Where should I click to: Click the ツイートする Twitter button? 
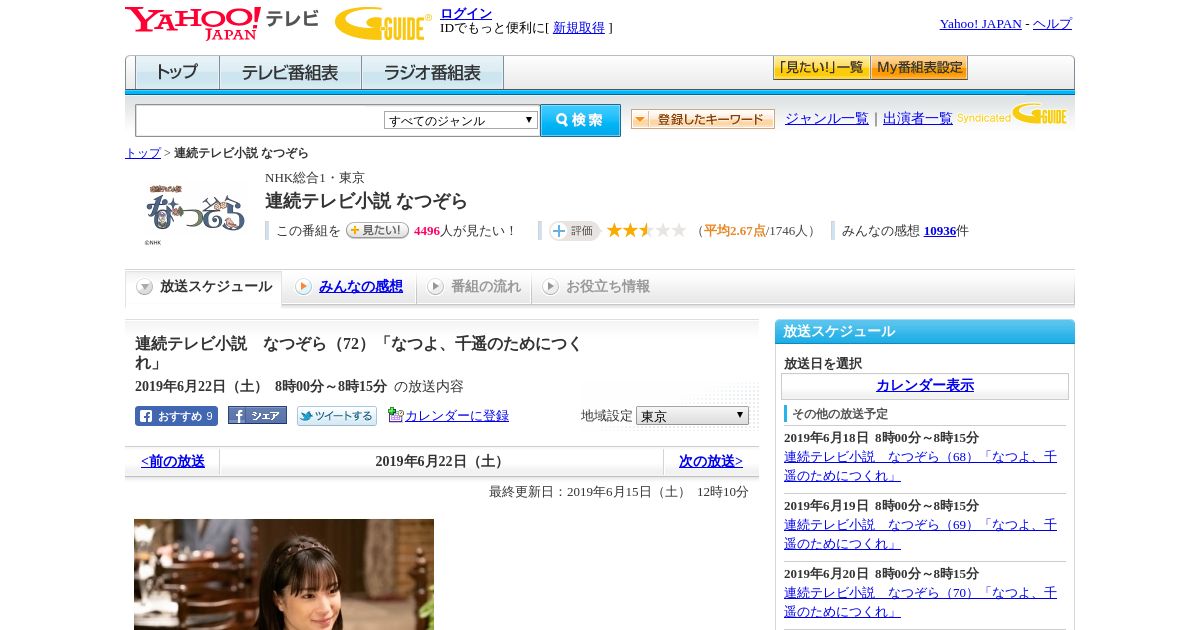tap(337, 416)
